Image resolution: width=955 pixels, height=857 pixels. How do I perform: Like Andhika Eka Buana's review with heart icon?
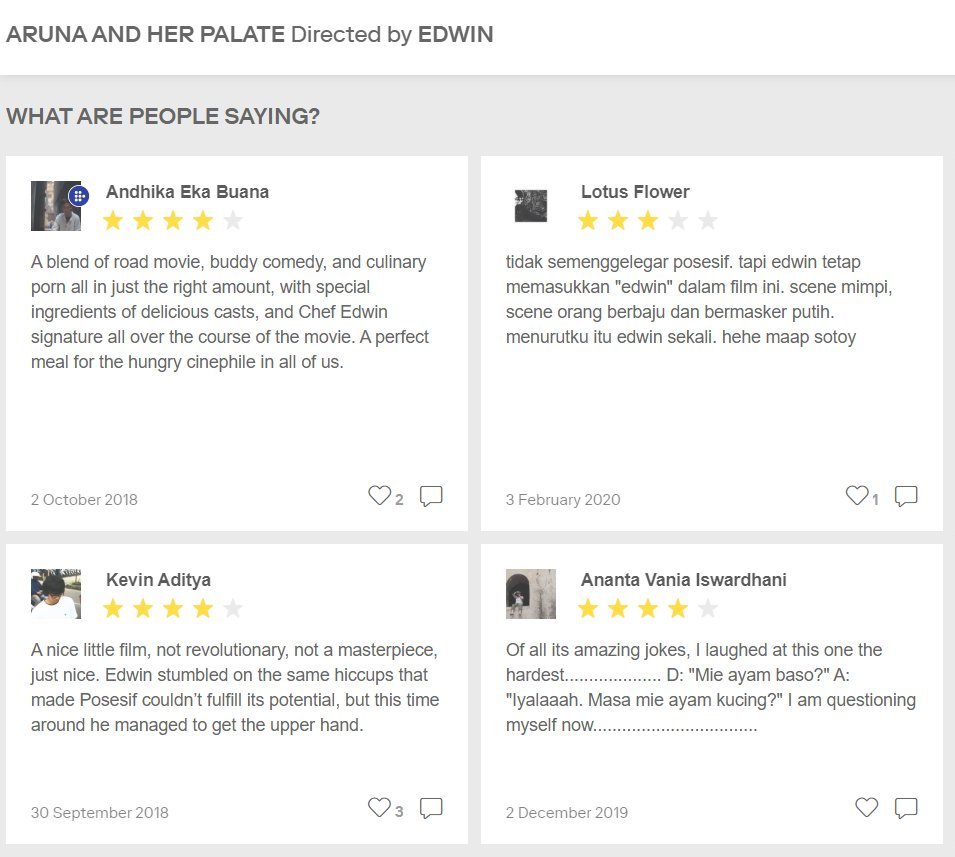379,496
